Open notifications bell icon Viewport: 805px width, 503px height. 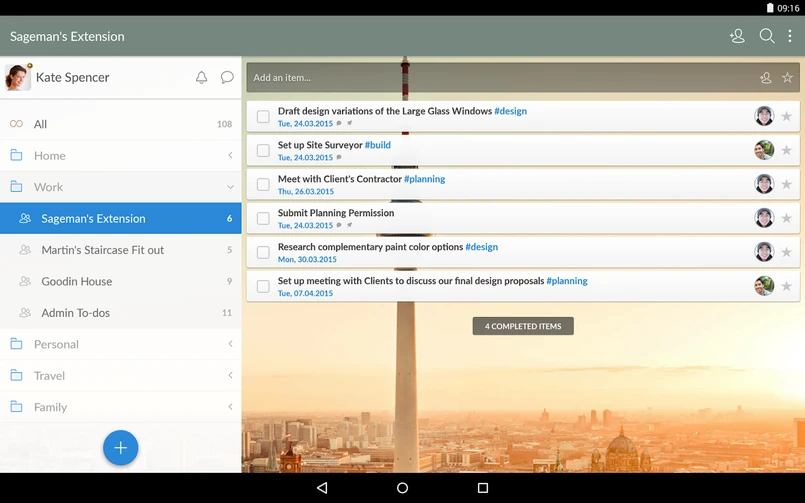(x=201, y=77)
